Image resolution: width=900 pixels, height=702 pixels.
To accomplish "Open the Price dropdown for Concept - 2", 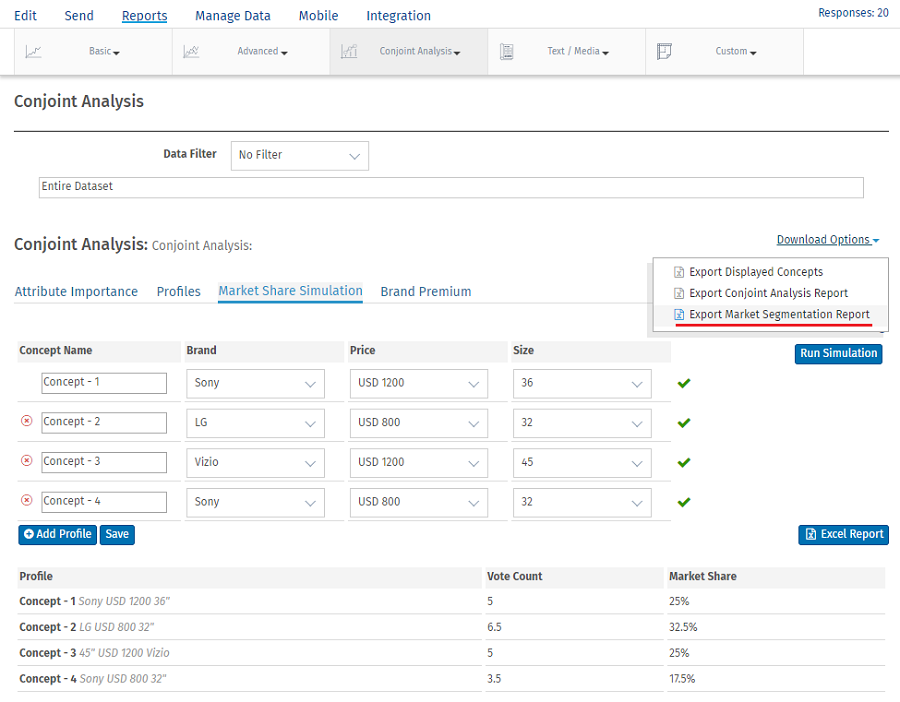I will (x=418, y=423).
